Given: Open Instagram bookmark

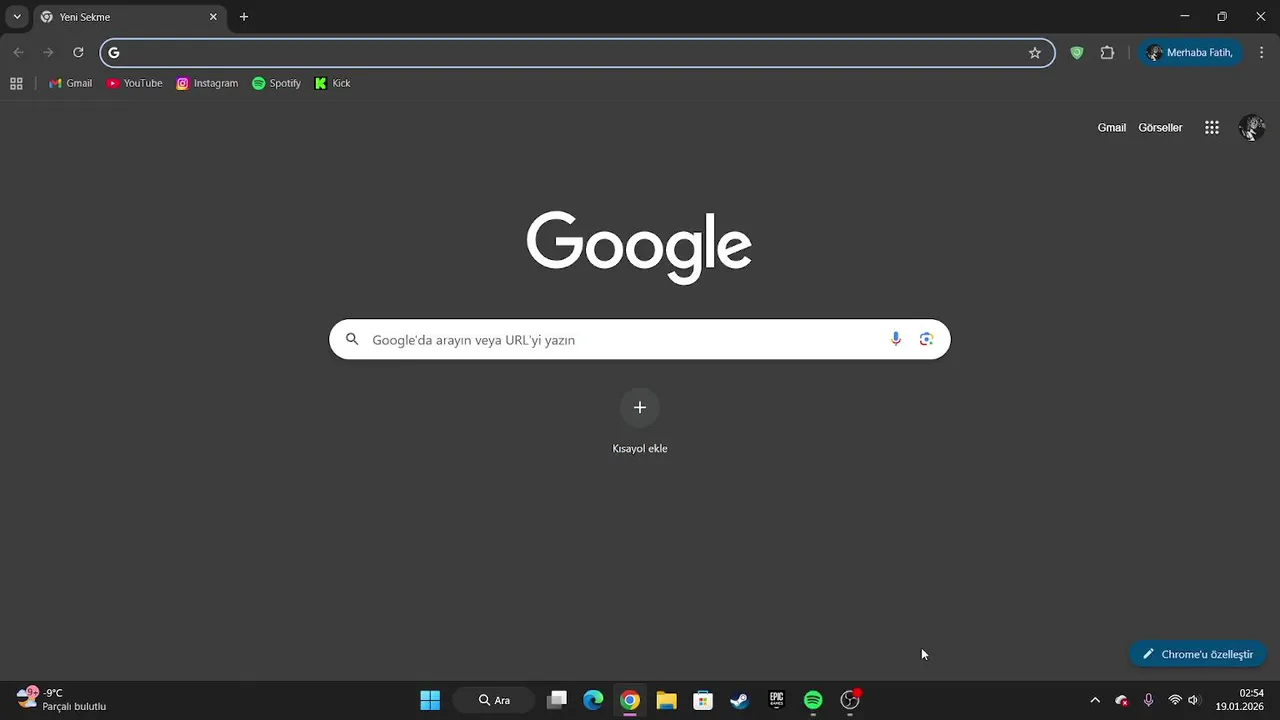Looking at the screenshot, I should (207, 83).
